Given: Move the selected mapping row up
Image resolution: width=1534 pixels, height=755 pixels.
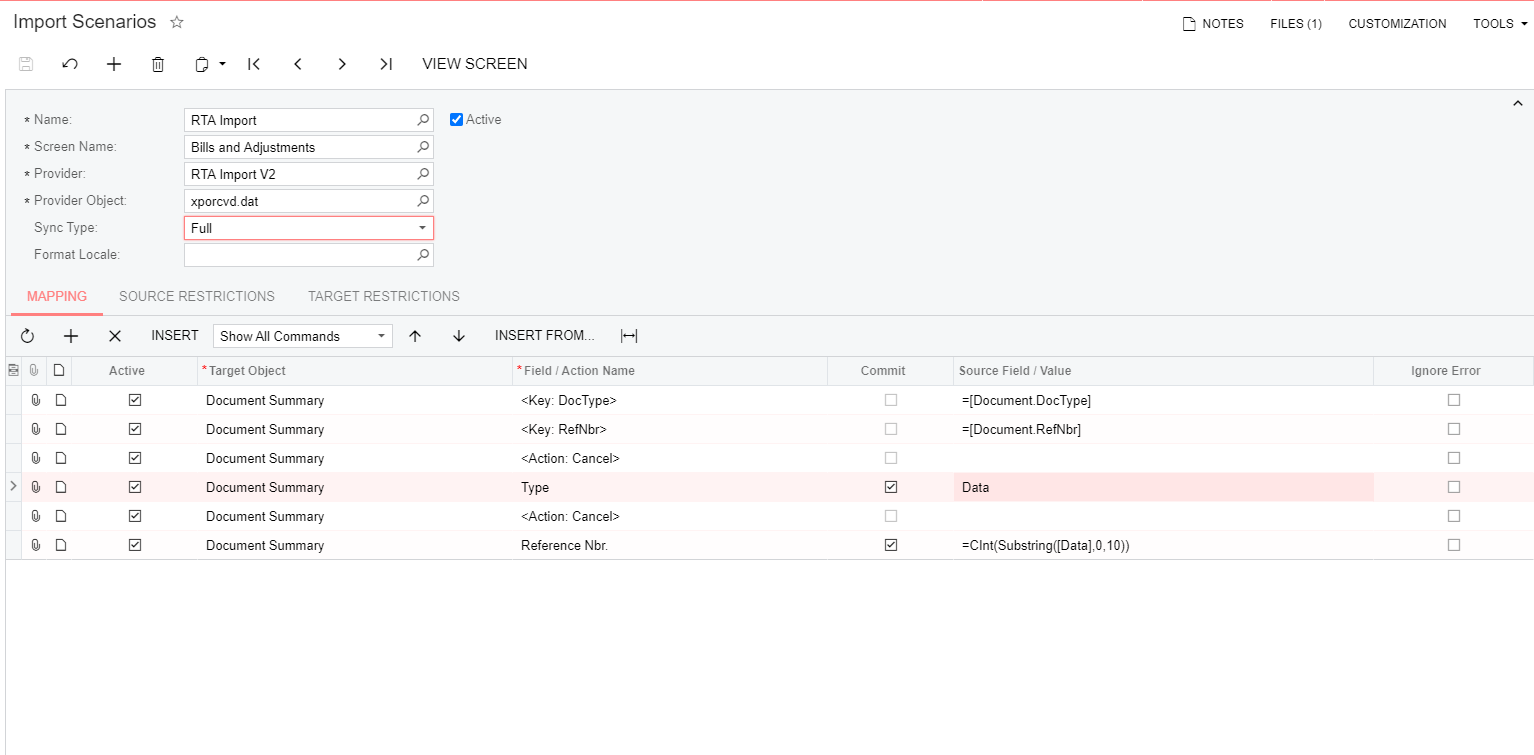Looking at the screenshot, I should click(x=415, y=336).
